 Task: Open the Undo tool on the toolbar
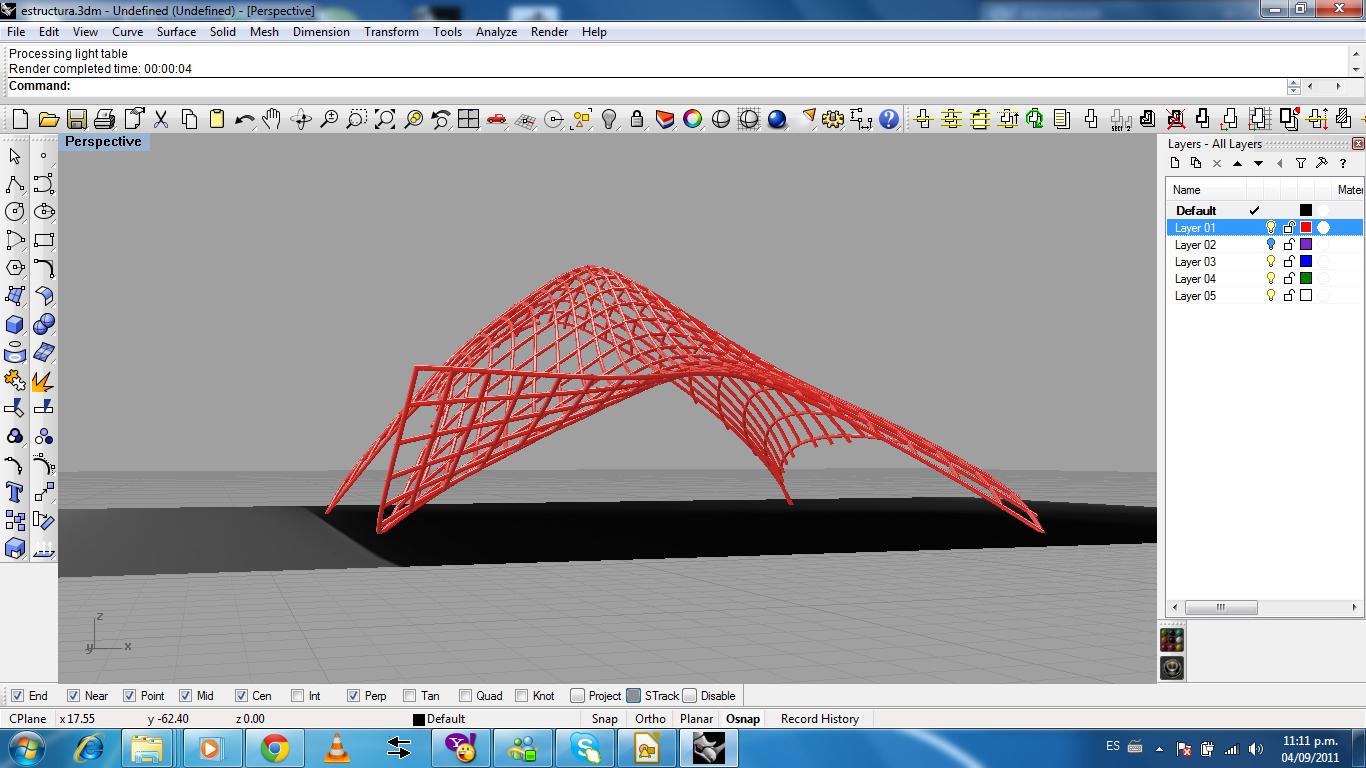click(242, 119)
